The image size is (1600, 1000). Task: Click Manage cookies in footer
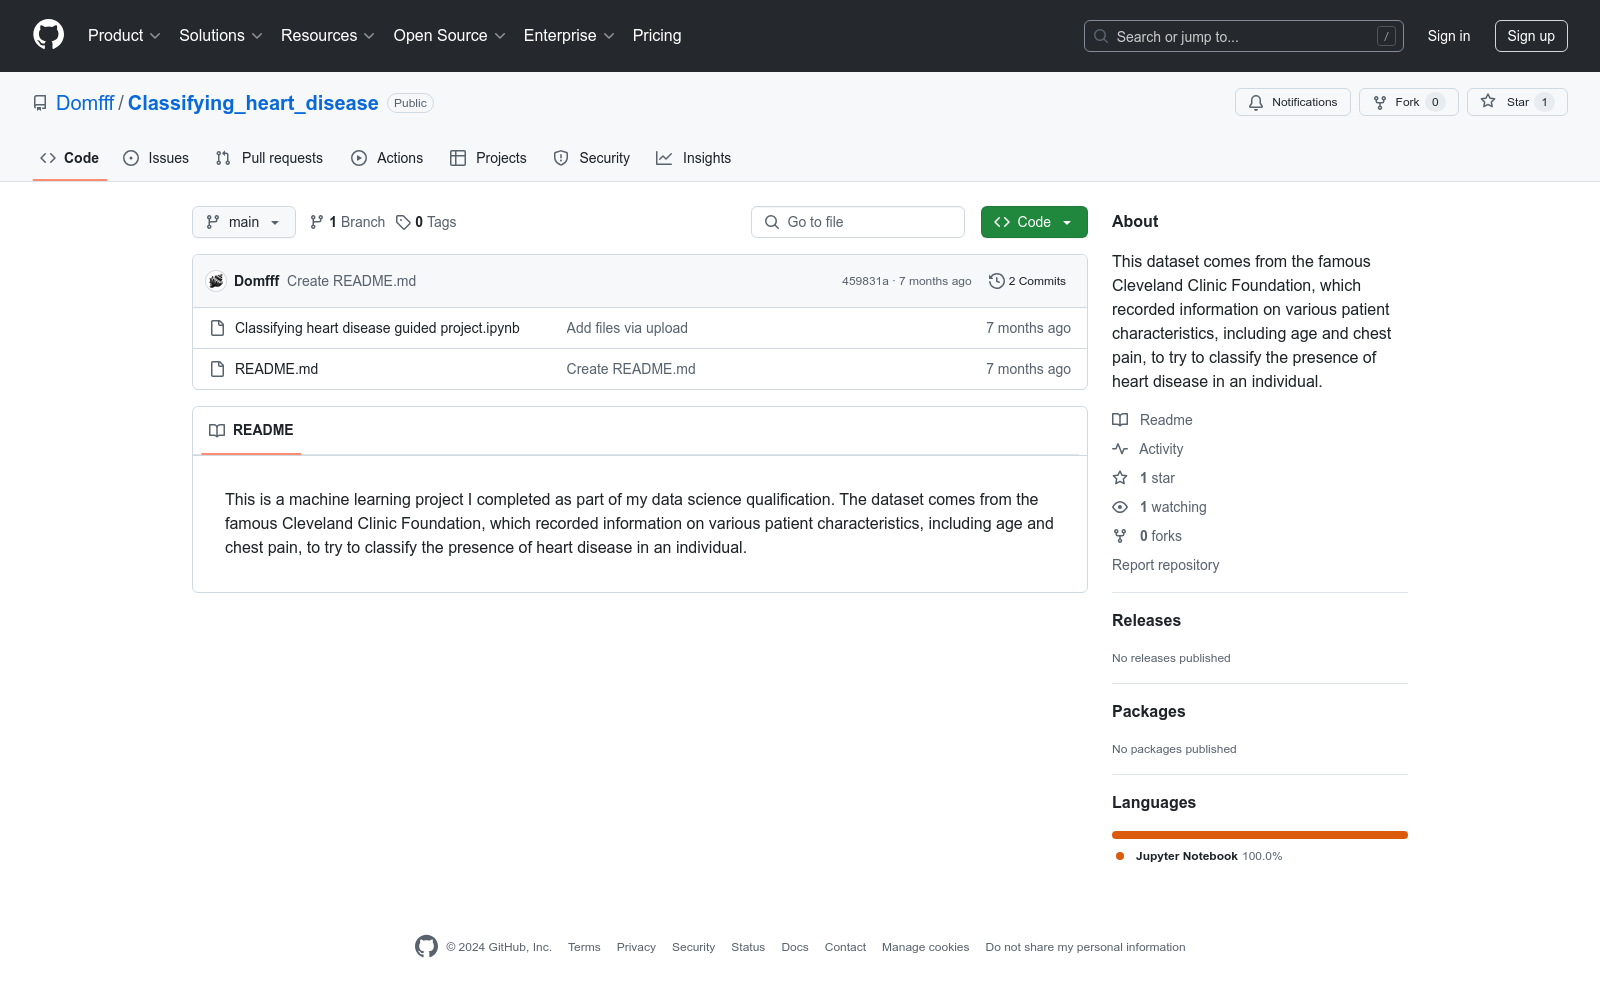(925, 947)
